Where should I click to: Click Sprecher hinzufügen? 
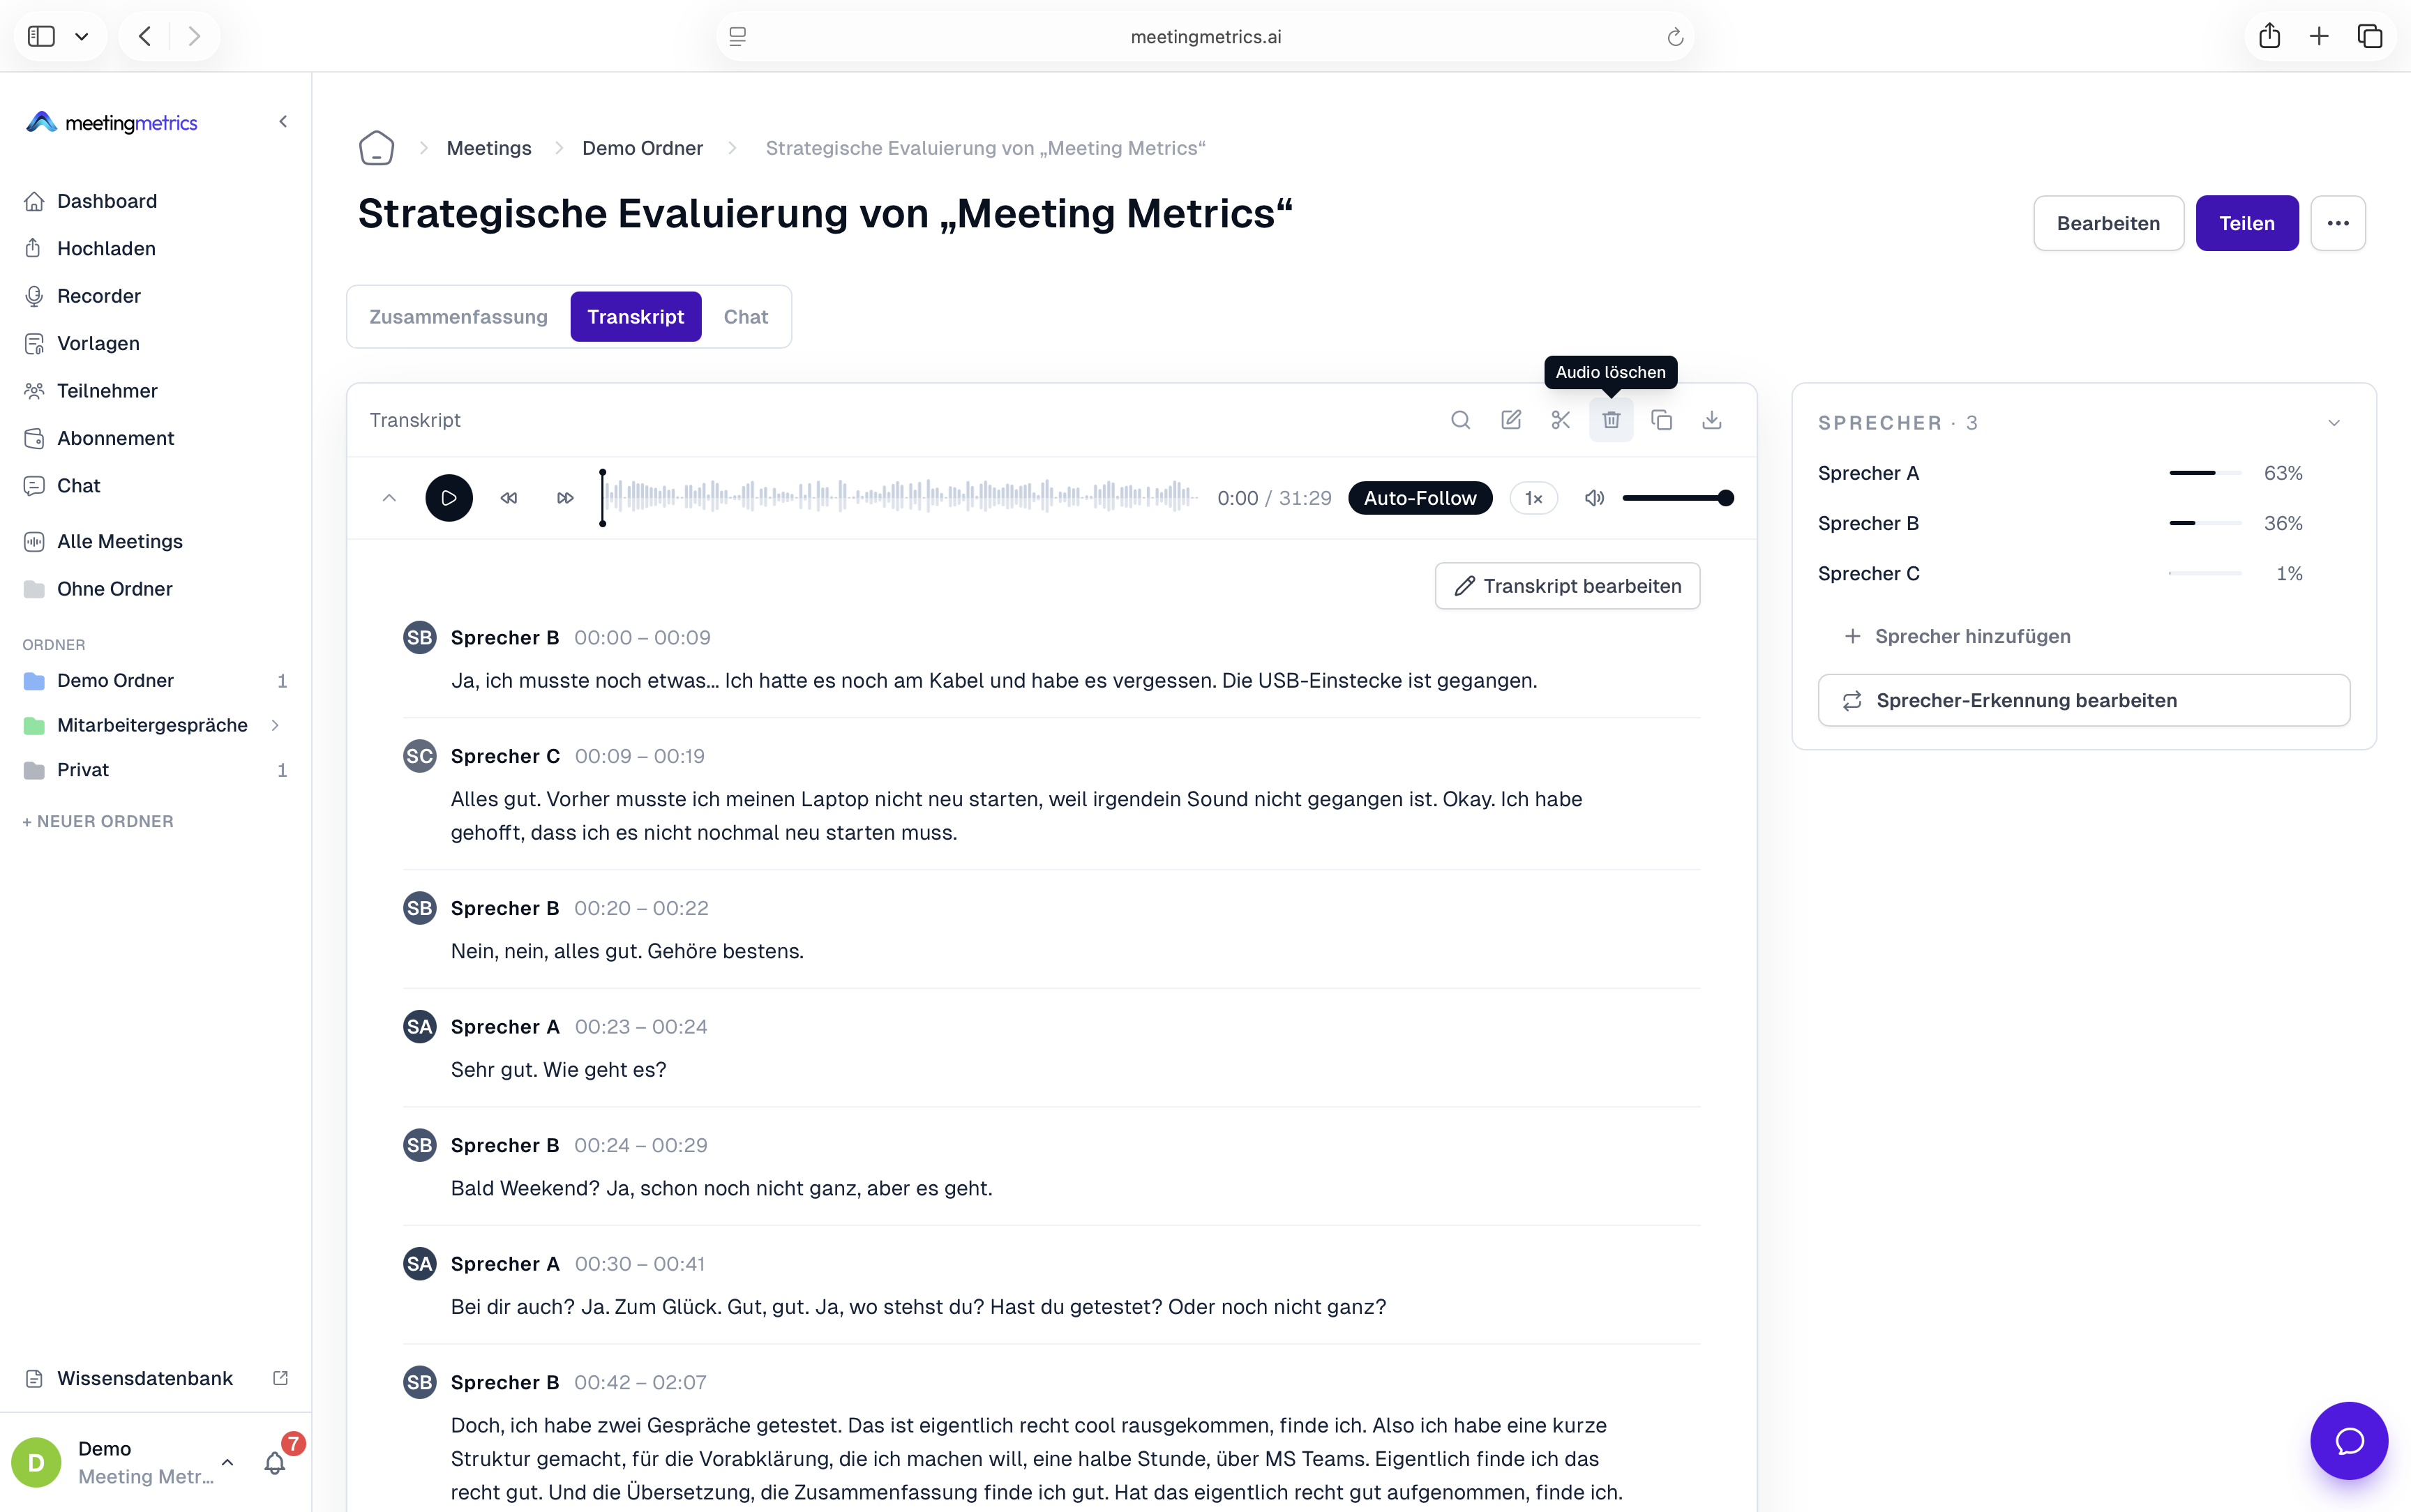[1957, 636]
